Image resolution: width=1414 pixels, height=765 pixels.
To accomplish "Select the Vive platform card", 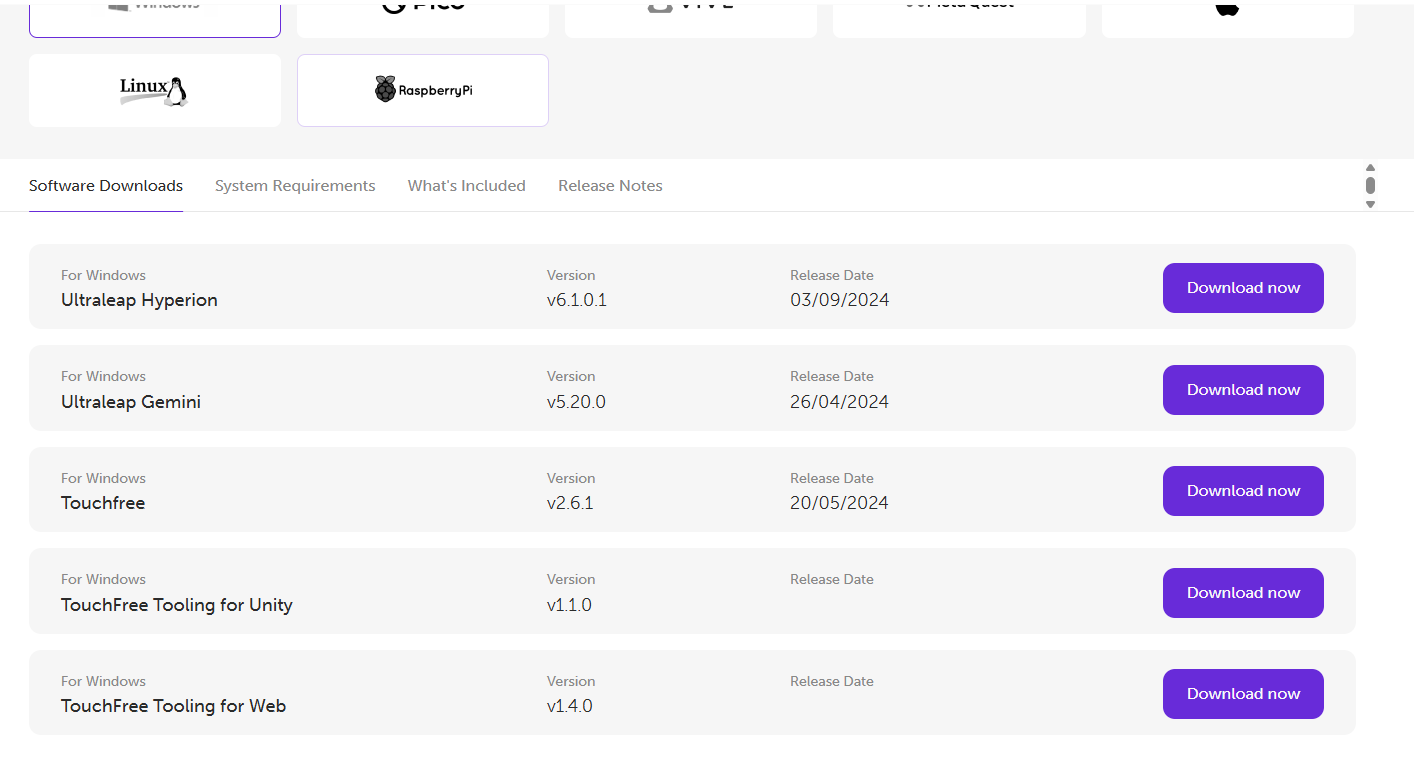I will [x=690, y=15].
